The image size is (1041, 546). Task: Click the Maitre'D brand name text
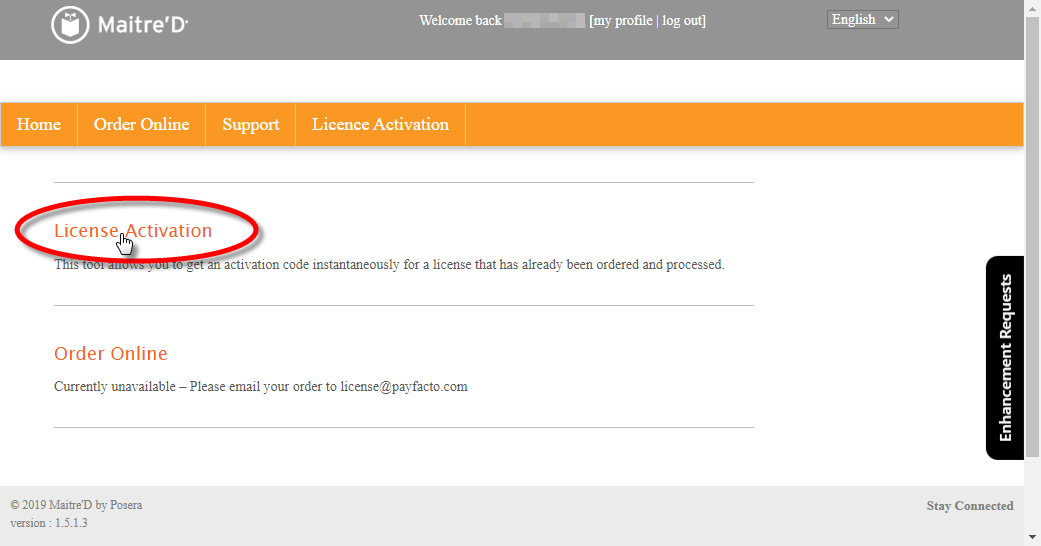click(x=143, y=25)
